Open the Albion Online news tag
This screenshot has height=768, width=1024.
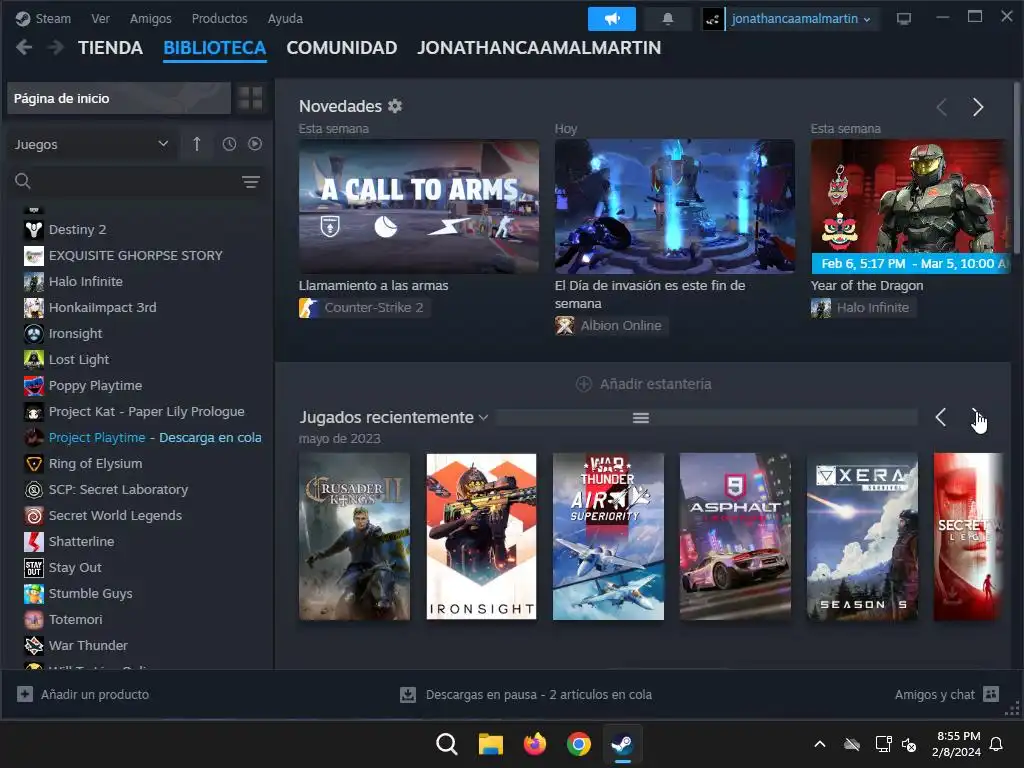(610, 326)
